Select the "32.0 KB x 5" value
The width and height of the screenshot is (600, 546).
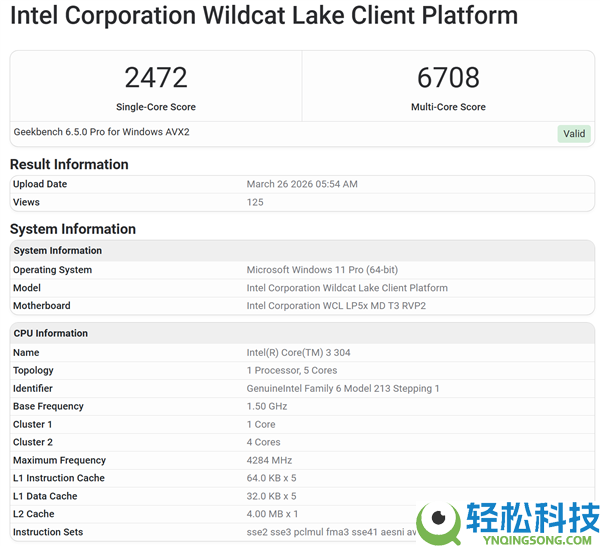tap(271, 496)
